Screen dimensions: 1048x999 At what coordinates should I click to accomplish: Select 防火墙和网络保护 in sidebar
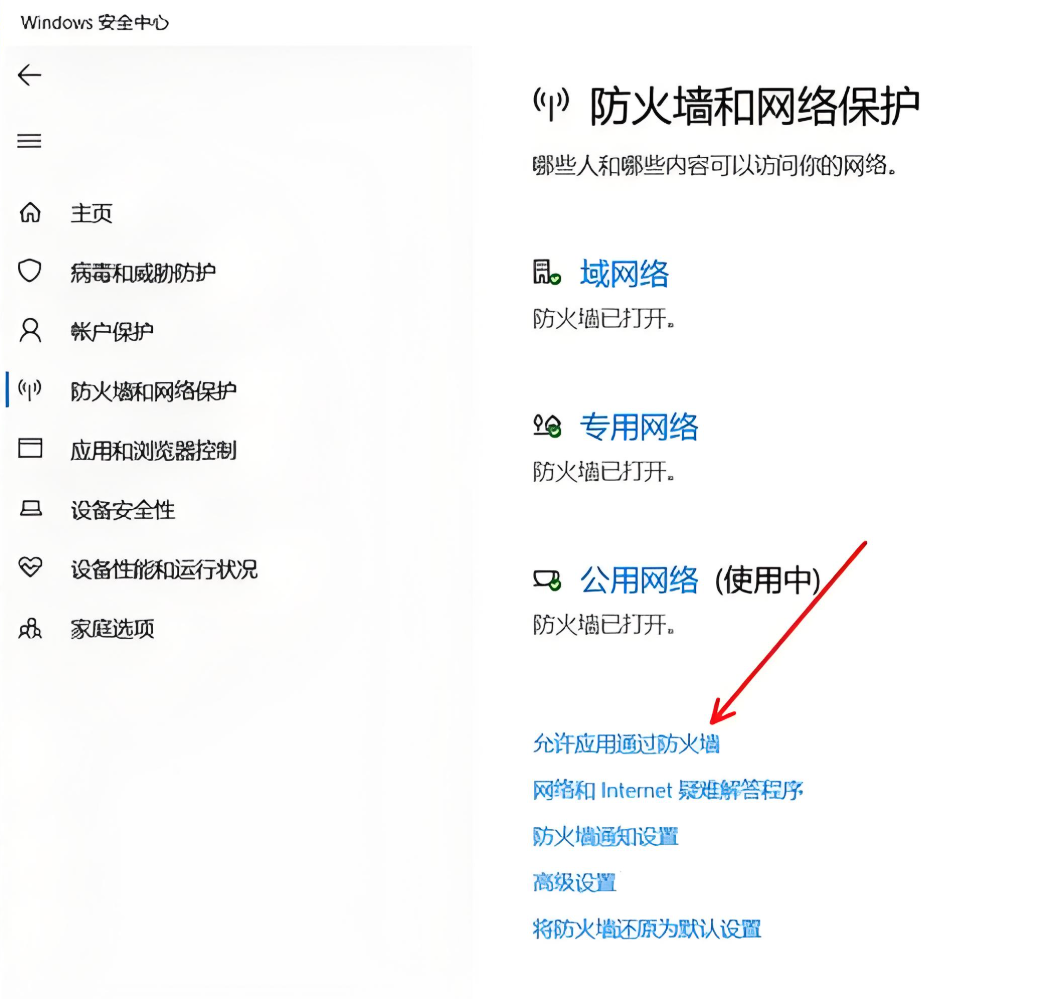tap(154, 390)
